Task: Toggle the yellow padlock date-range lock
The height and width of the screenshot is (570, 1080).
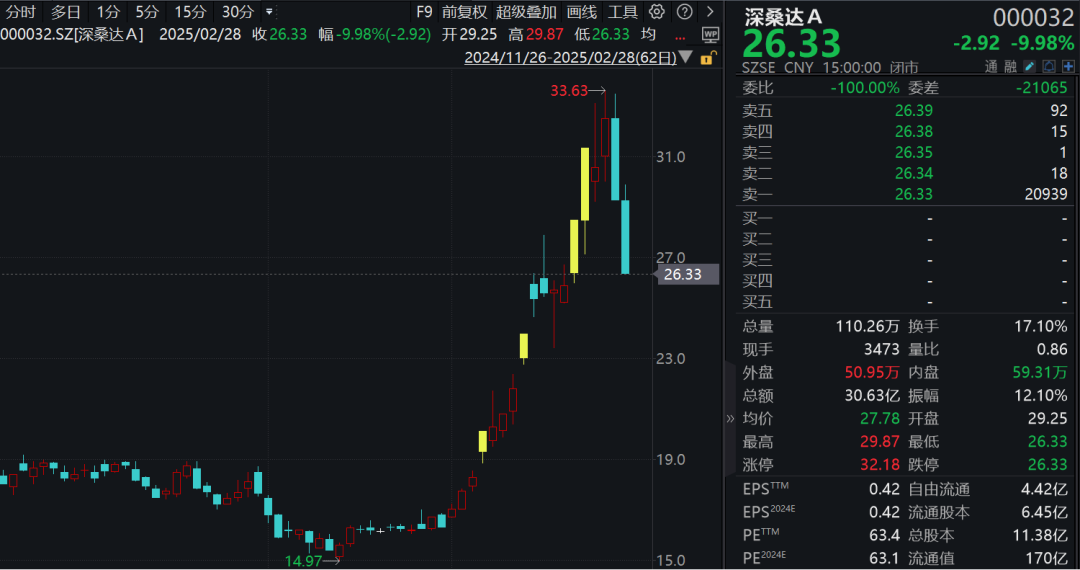Action: (707, 58)
